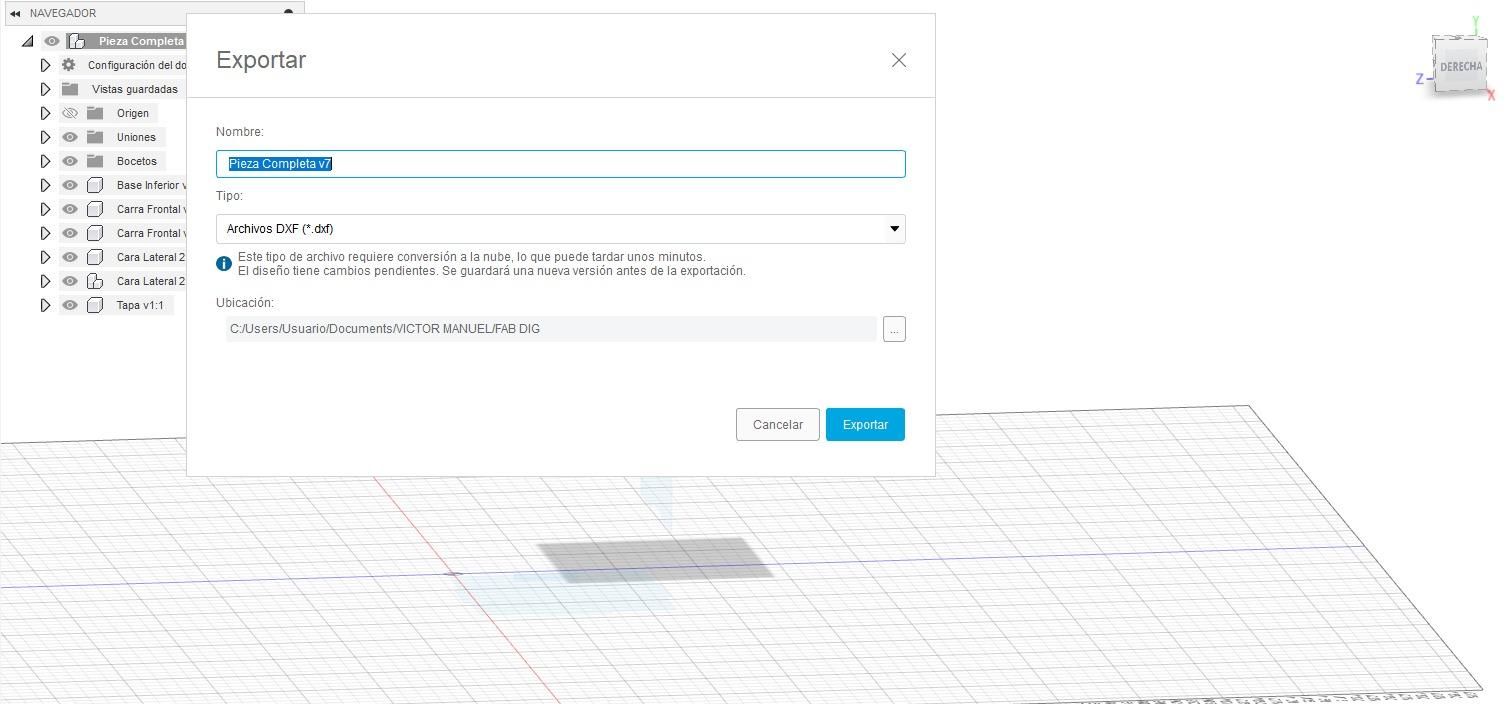Open the Tipo file format dropdown

[561, 229]
